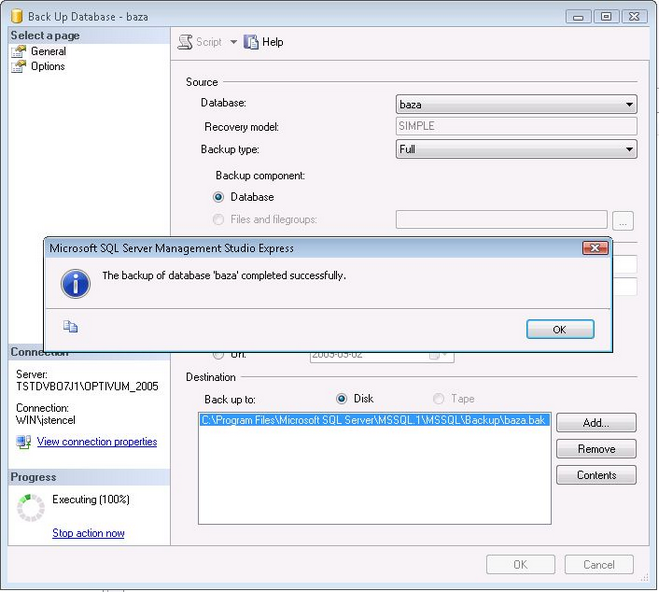Click the Cancel button at bottom

(599, 564)
